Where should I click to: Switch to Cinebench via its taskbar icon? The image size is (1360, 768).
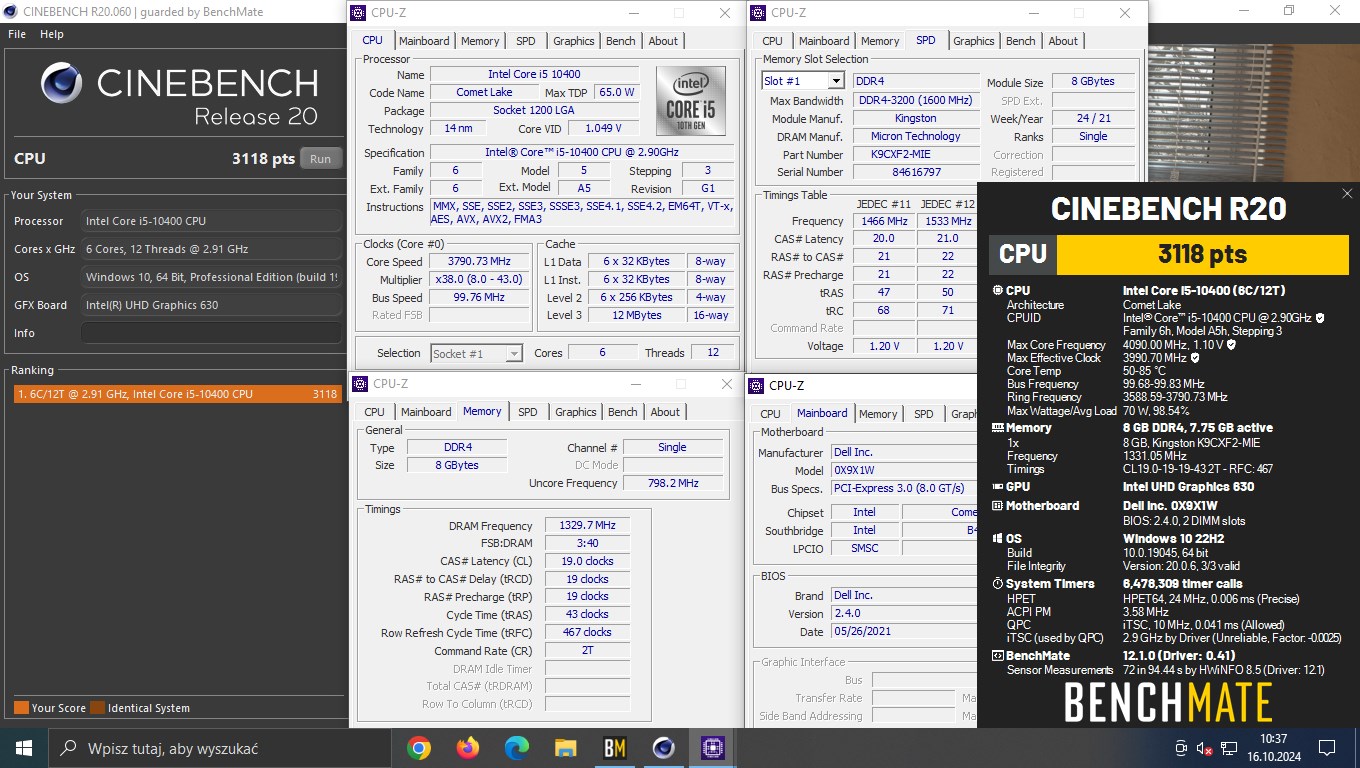pos(663,747)
